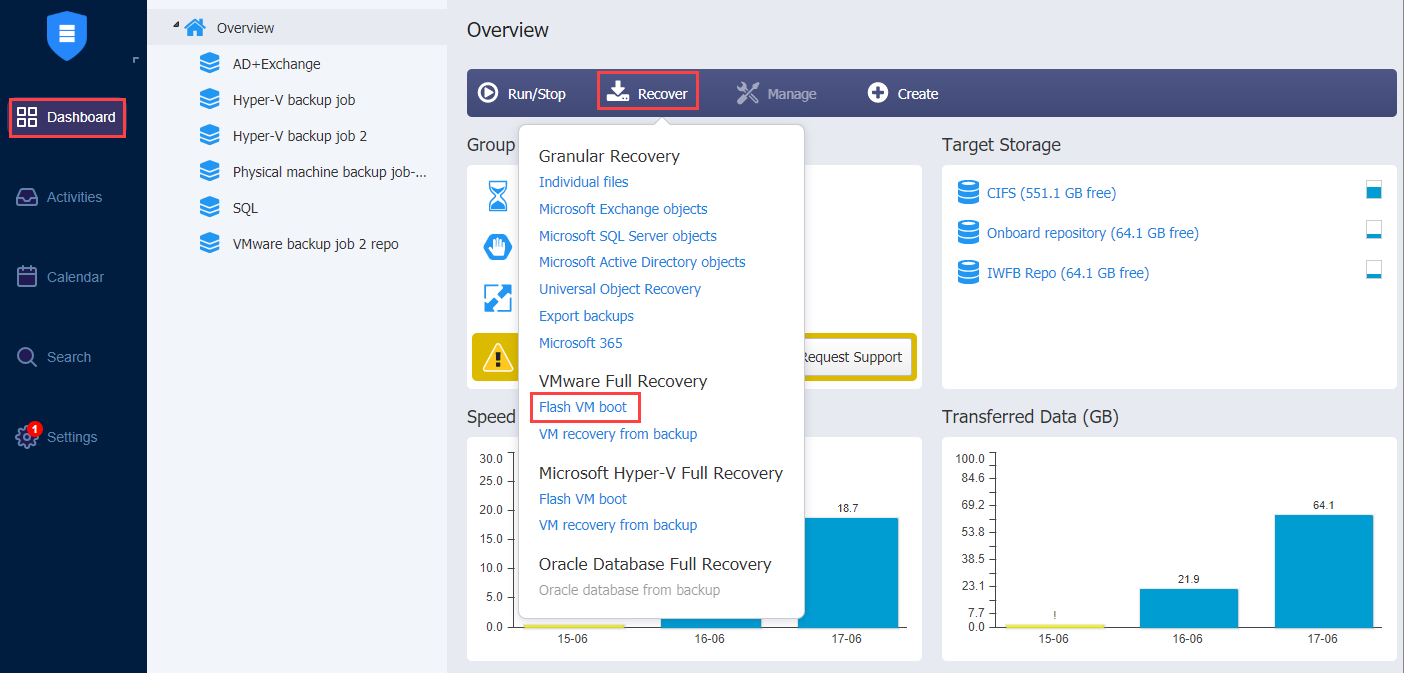Click the CIFS storage repository icon
This screenshot has height=673, width=1404.
click(968, 193)
